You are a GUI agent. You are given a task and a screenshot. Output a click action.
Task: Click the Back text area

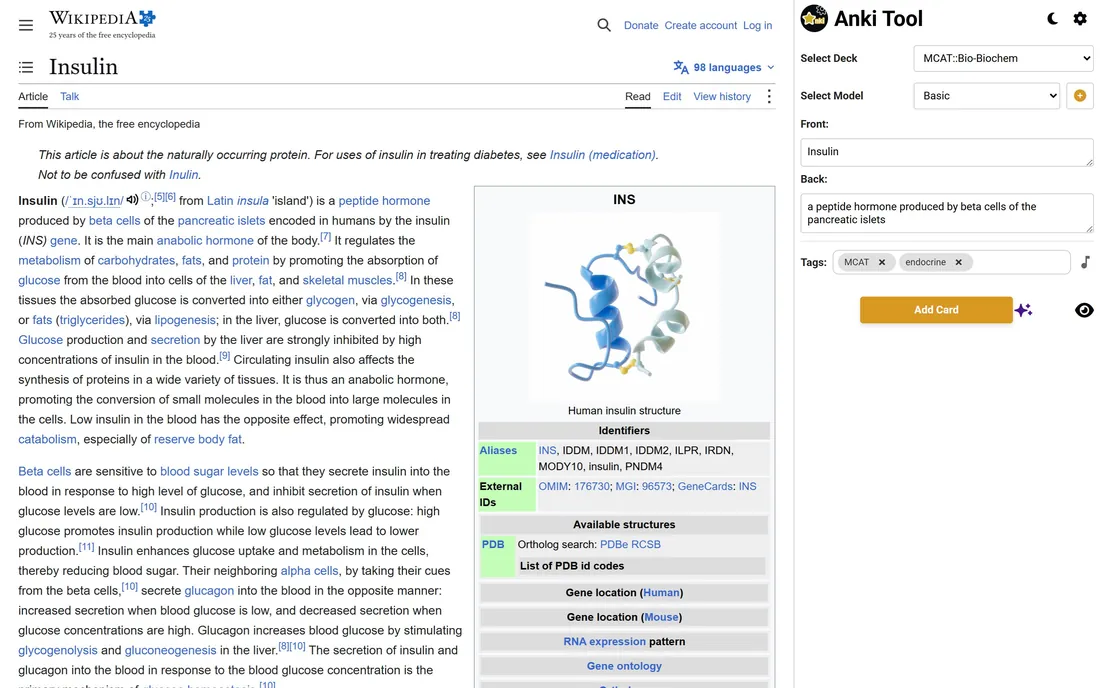coord(946,213)
